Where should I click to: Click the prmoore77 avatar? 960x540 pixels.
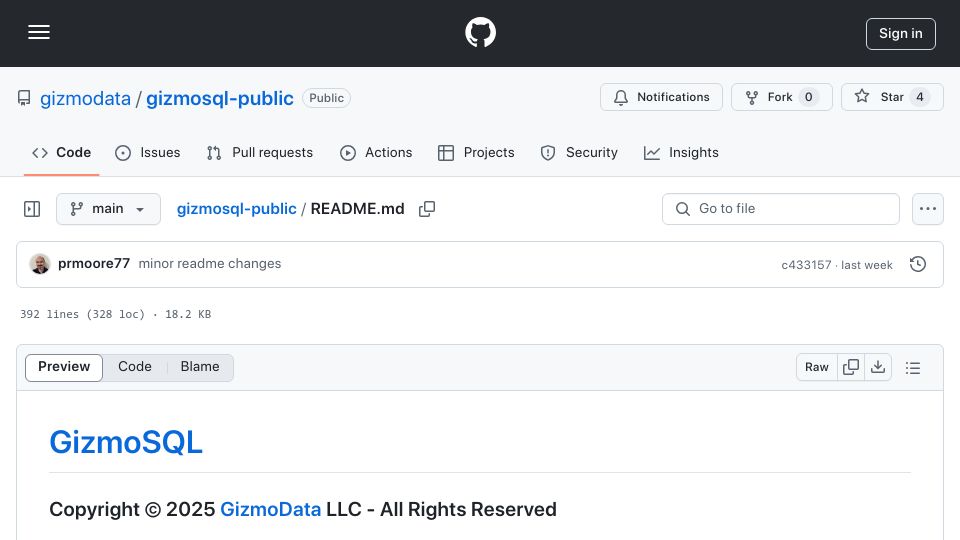(40, 264)
